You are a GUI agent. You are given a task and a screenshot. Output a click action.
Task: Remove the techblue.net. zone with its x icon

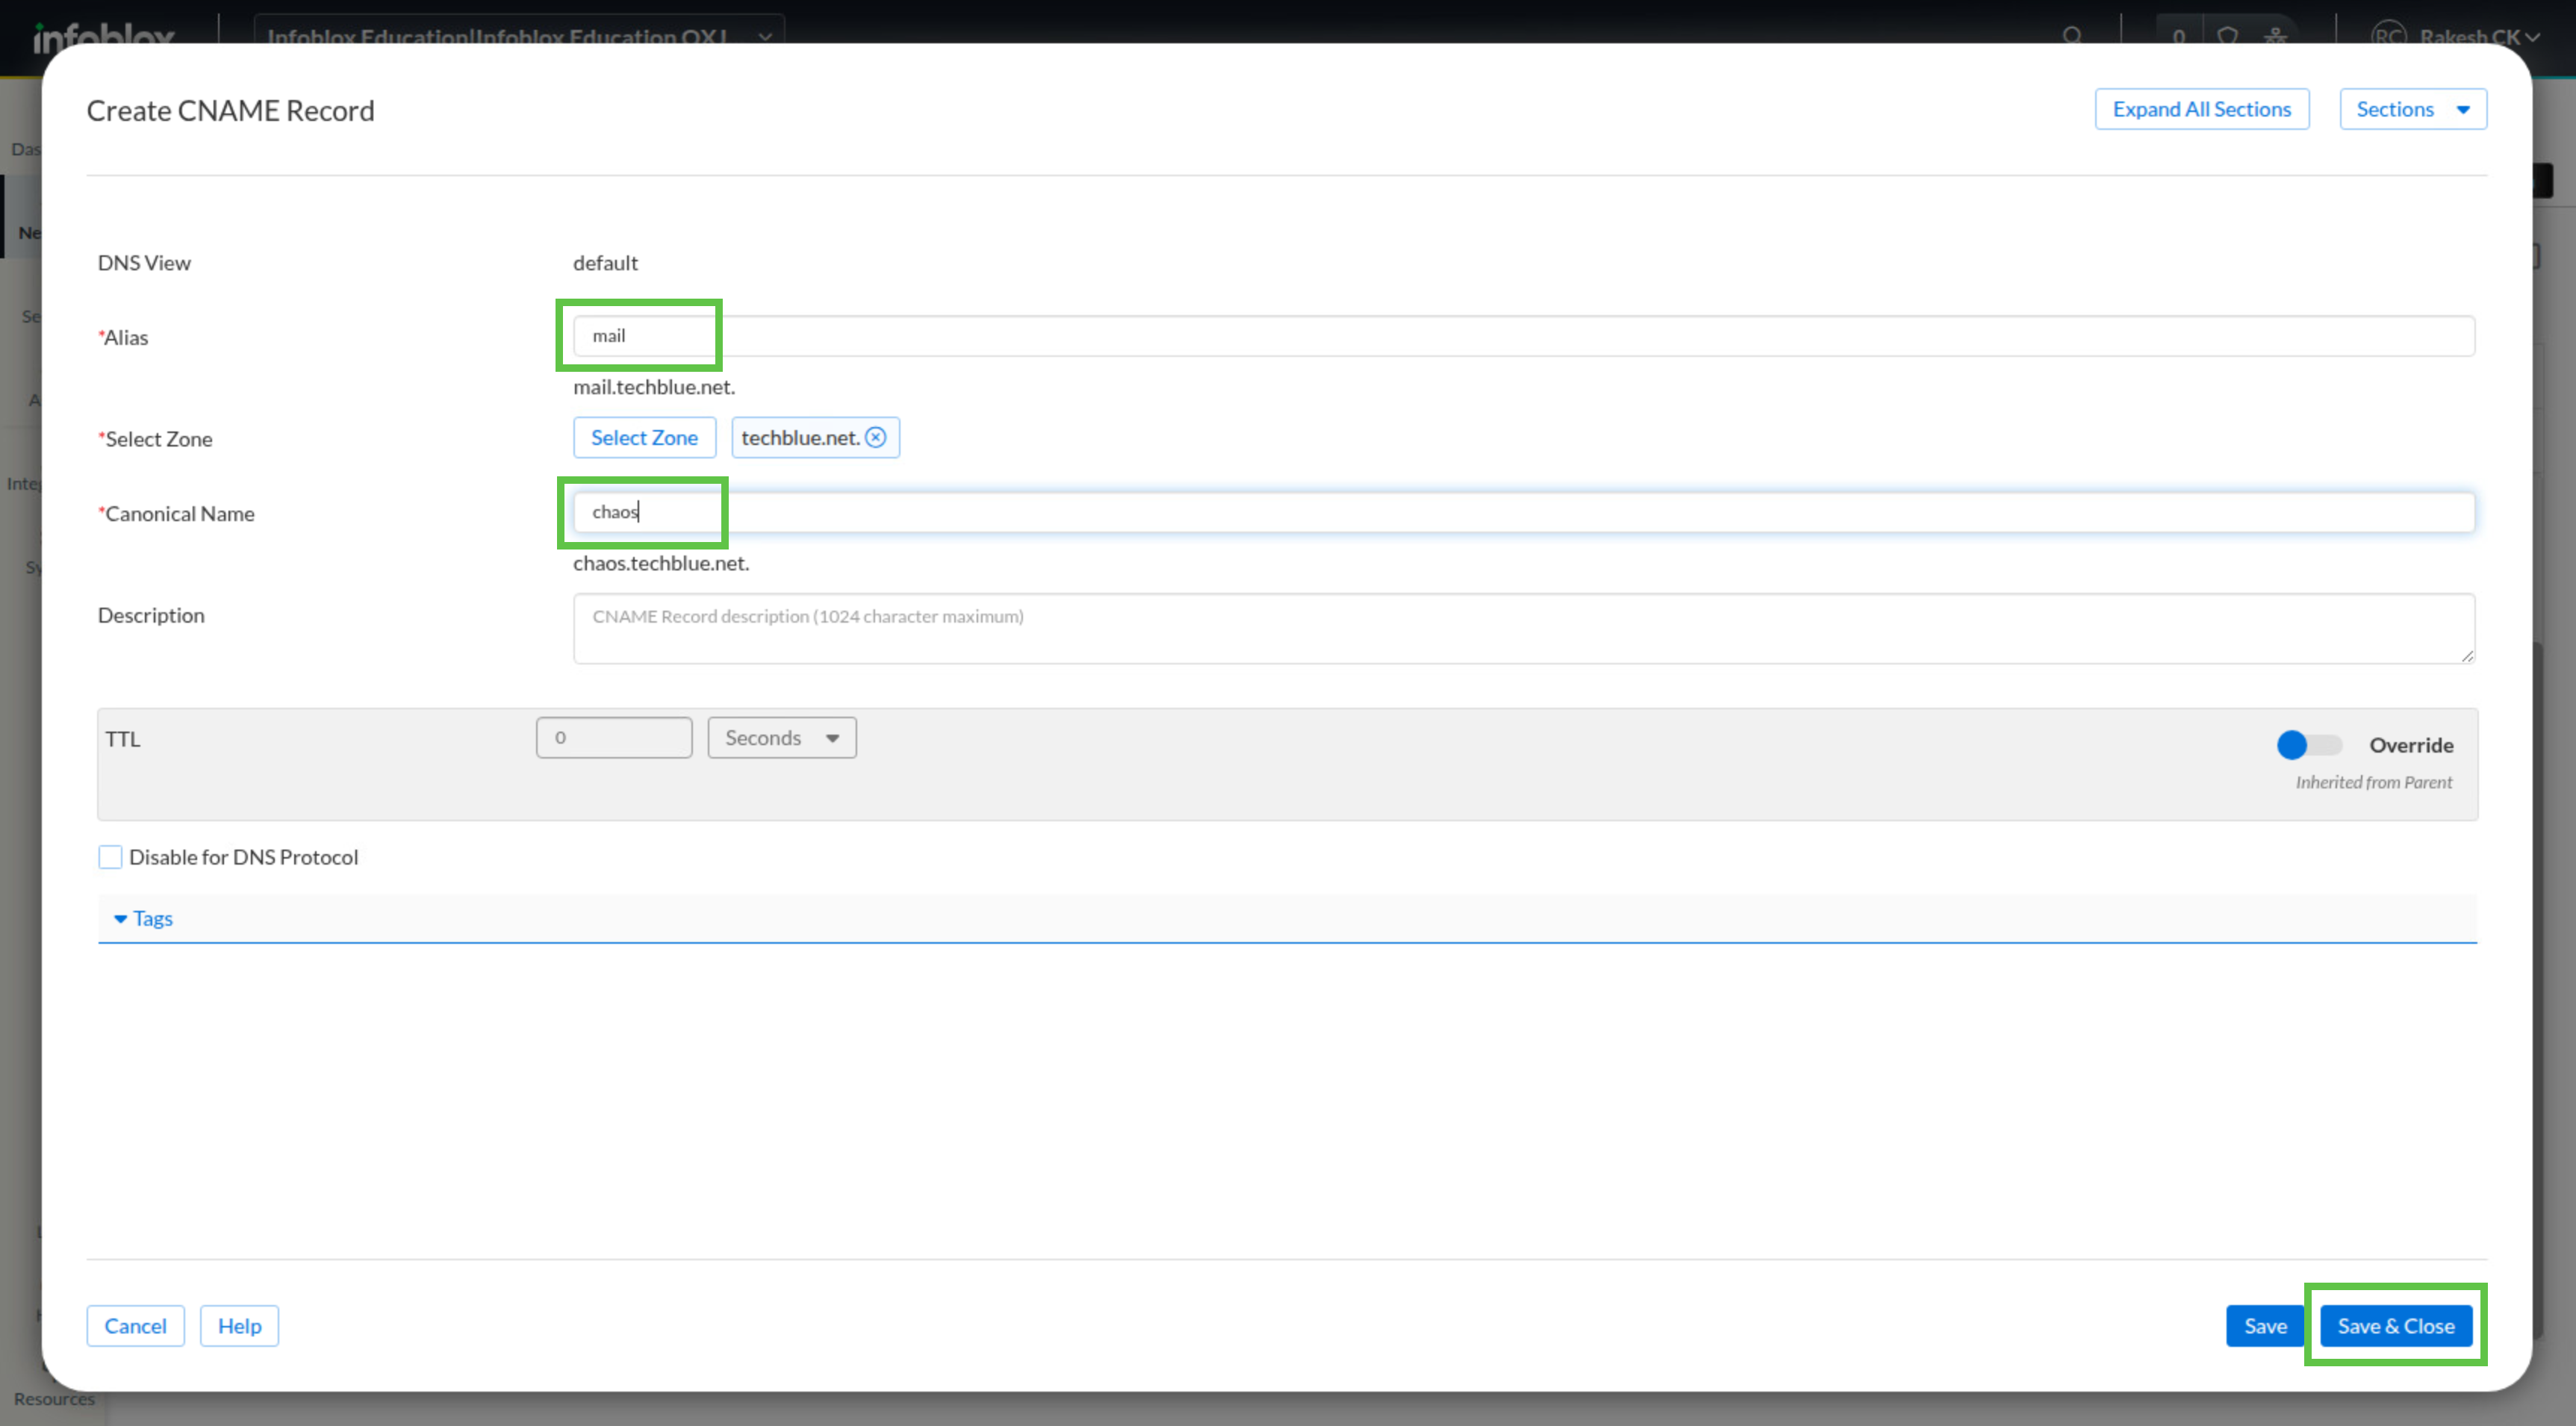point(875,438)
